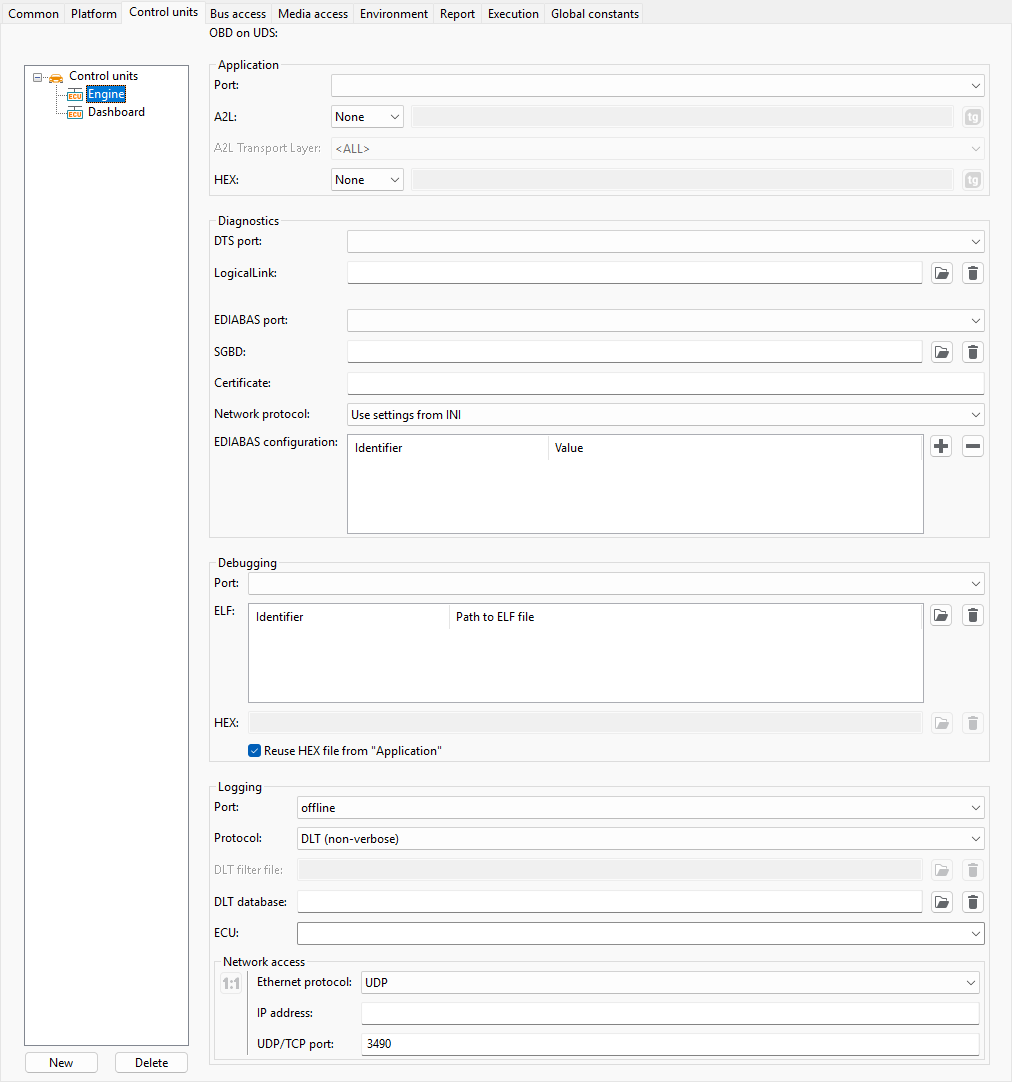
Task: Open the Debugging Port dropdown
Action: coord(616,583)
